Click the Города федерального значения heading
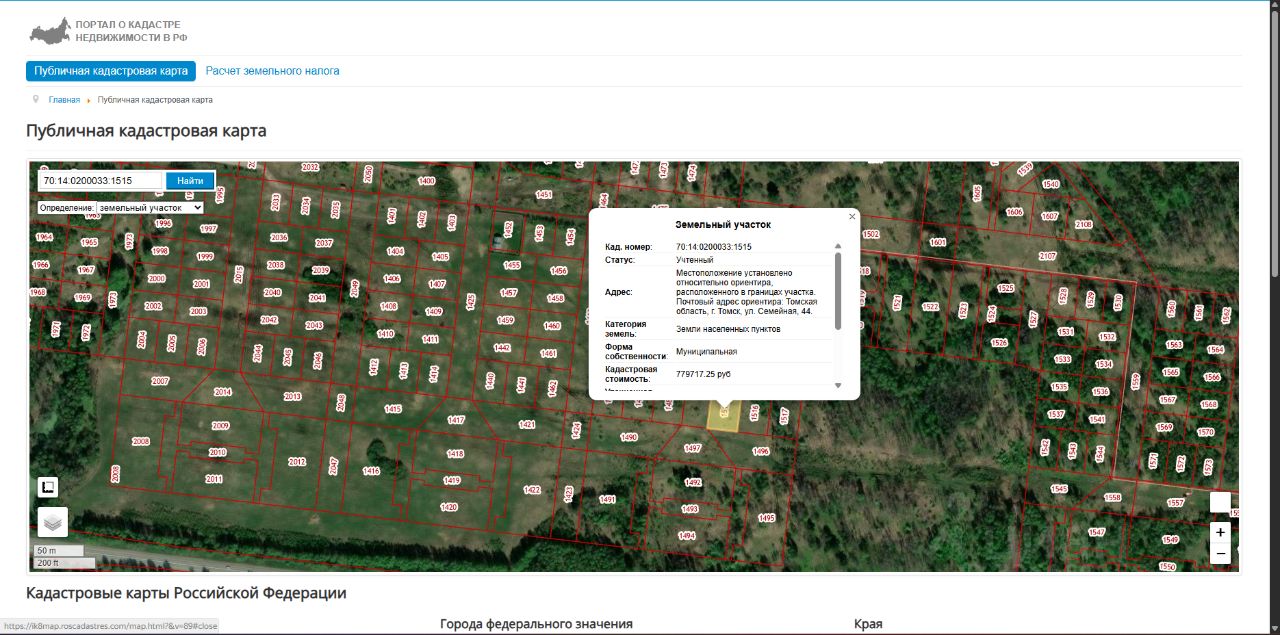Image resolution: width=1280 pixels, height=635 pixels. [536, 624]
